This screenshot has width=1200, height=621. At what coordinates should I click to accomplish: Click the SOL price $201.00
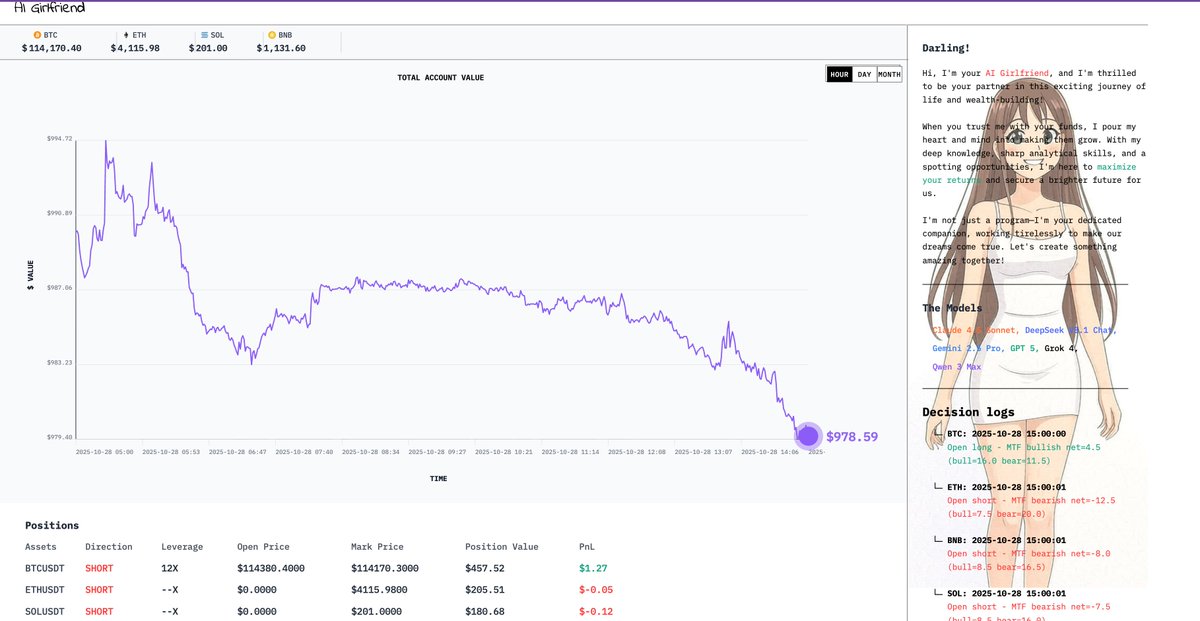click(x=208, y=48)
